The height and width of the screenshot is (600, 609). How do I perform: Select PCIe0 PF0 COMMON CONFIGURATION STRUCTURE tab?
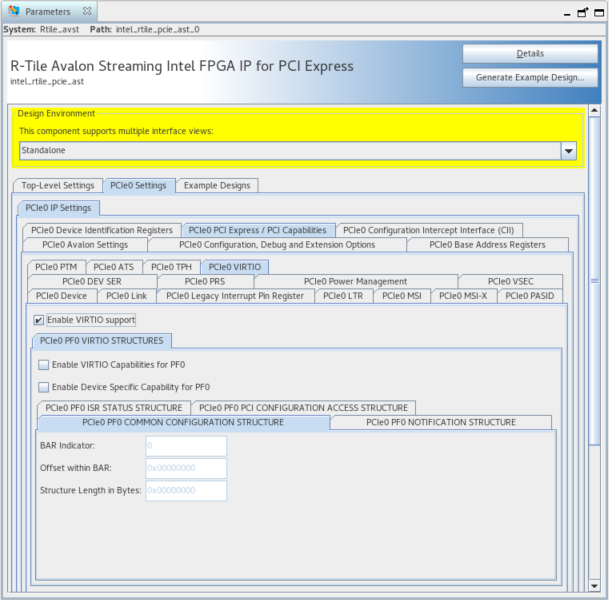183,423
